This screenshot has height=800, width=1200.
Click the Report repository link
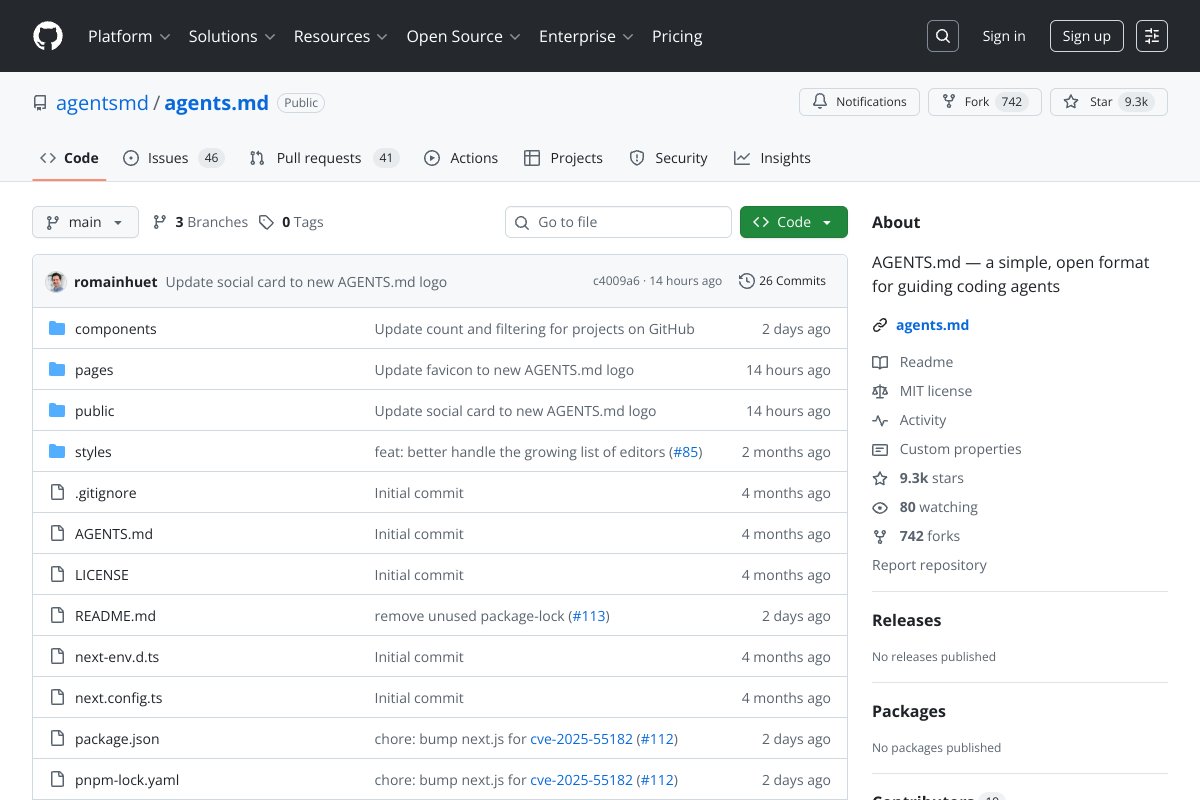click(929, 565)
